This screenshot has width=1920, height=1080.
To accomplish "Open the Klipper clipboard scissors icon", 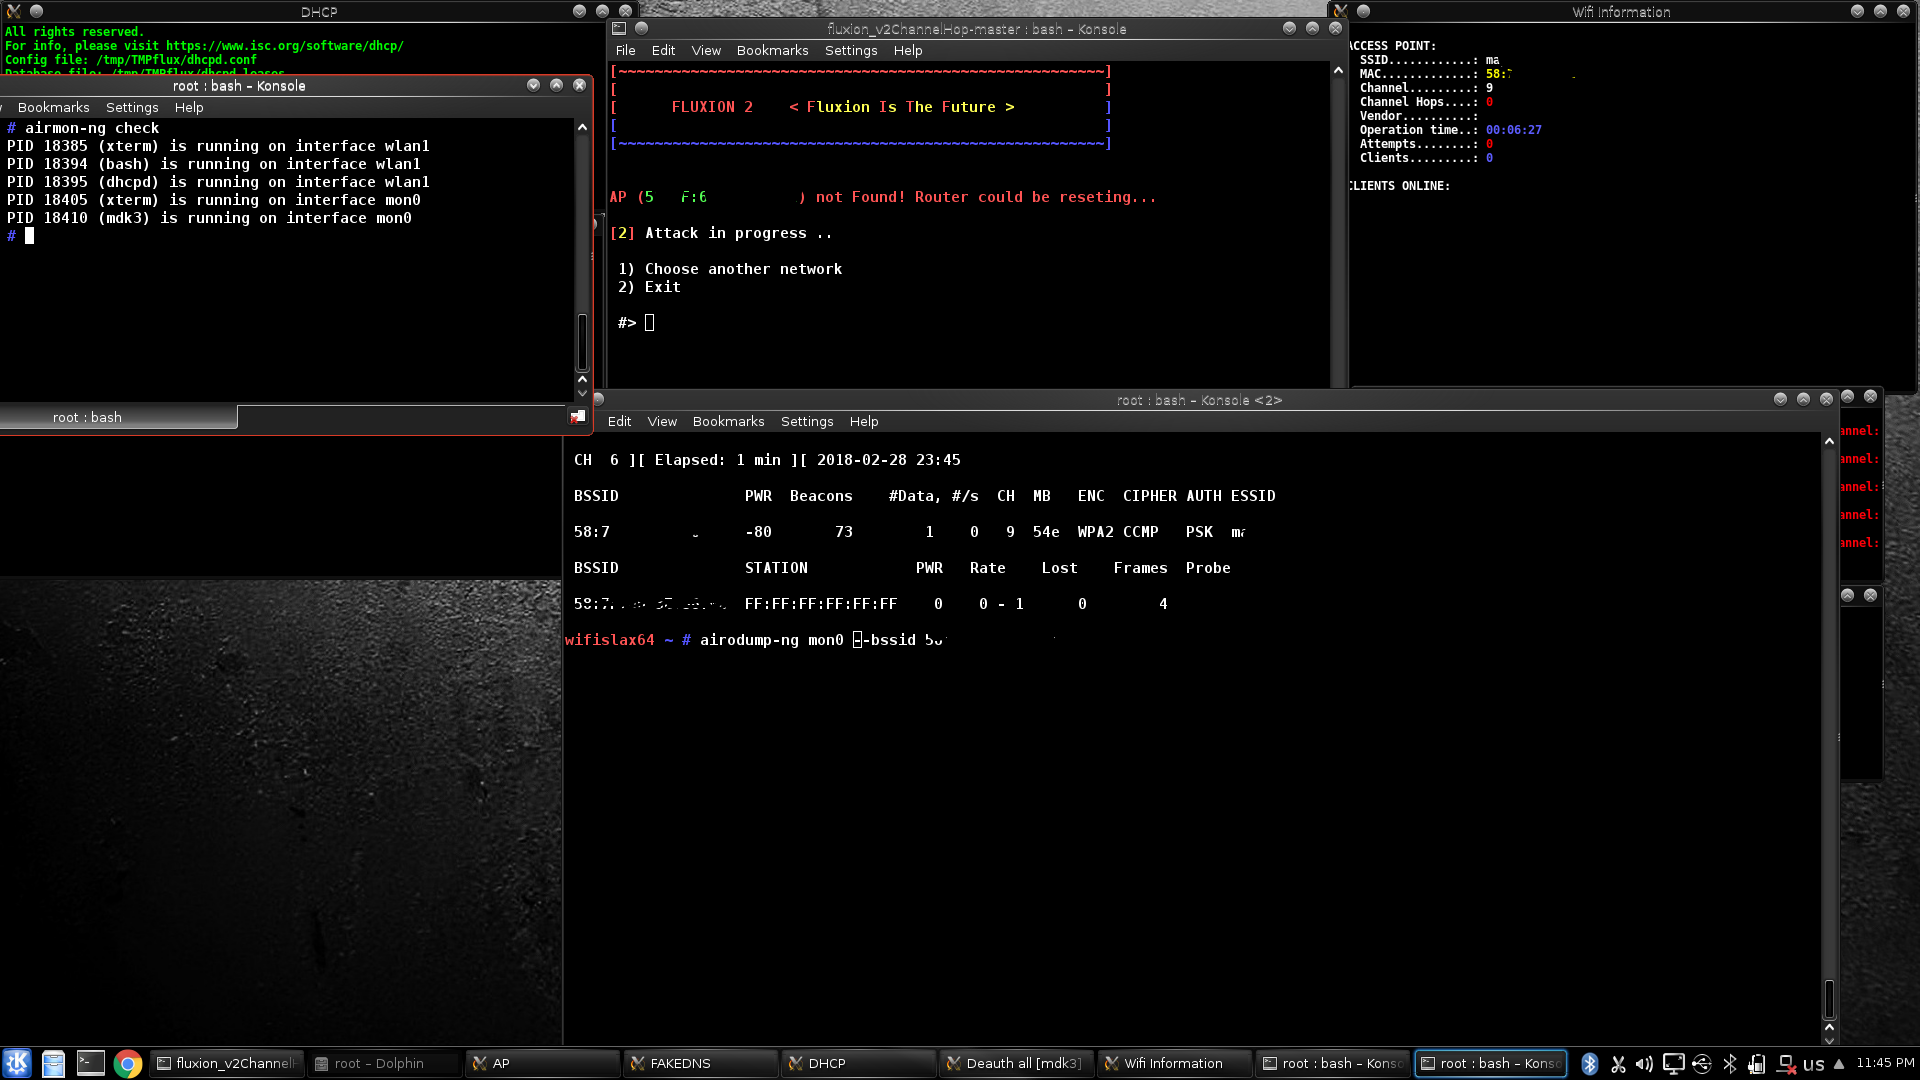I will pos(1618,1064).
